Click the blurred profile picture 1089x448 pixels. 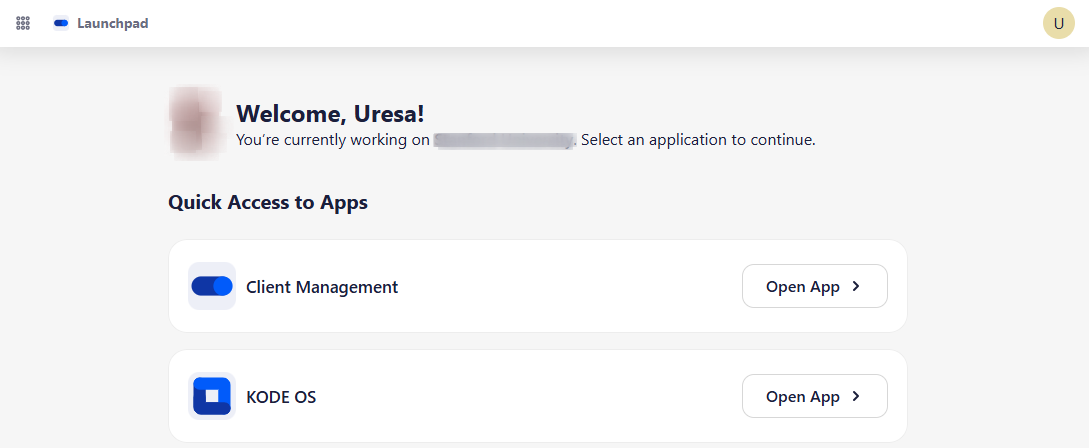(196, 124)
